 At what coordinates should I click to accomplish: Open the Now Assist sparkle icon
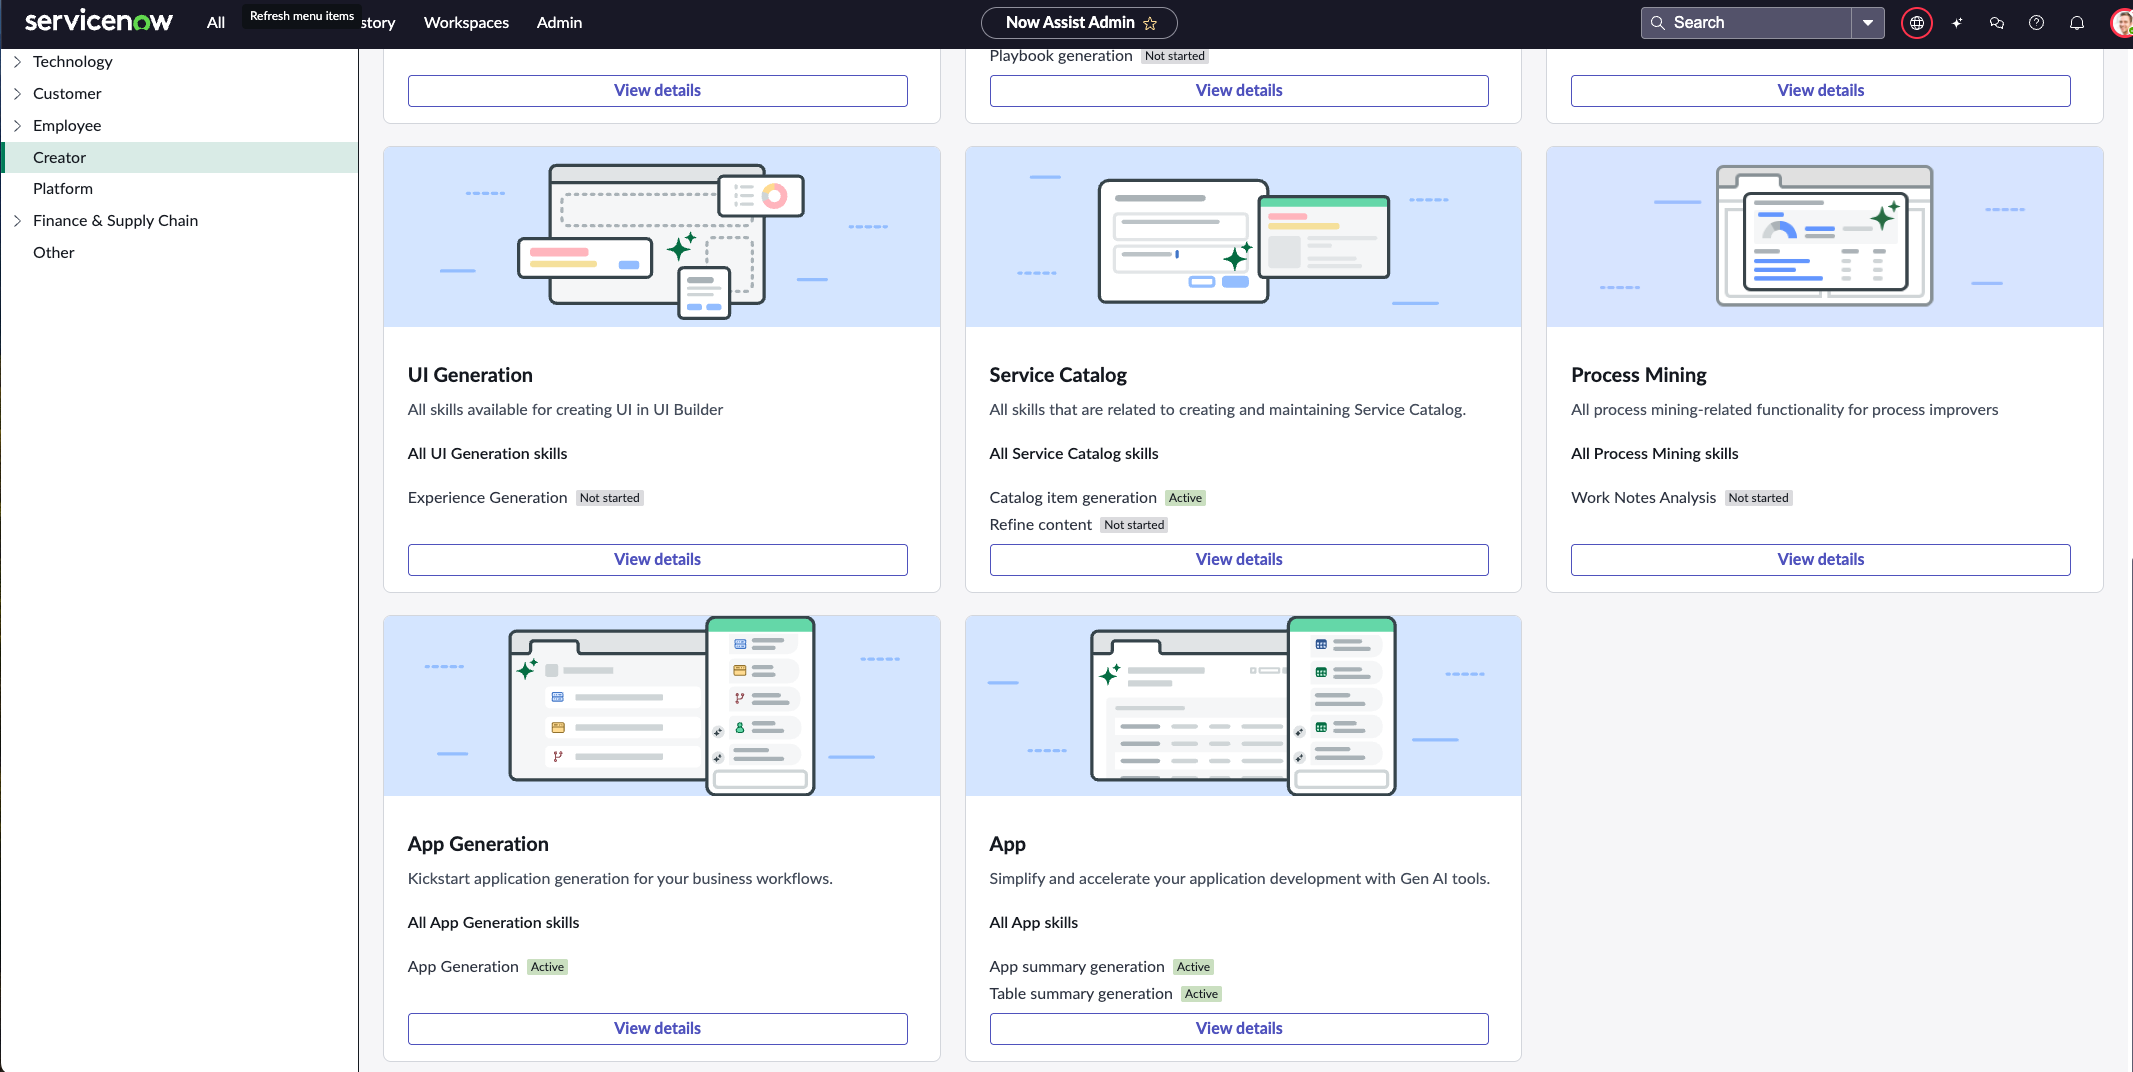[1957, 23]
